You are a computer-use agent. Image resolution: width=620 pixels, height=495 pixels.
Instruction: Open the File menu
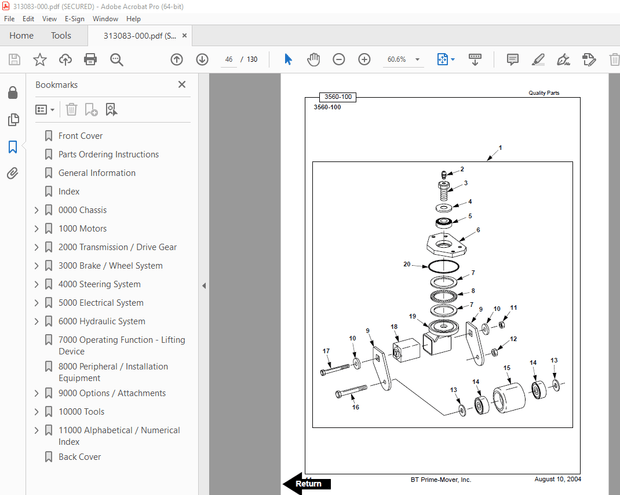tap(9, 19)
